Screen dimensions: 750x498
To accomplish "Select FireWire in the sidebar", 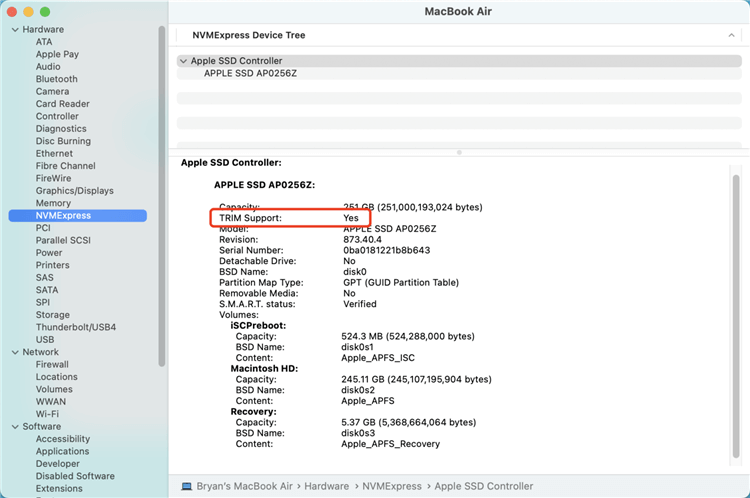I will tap(53, 179).
